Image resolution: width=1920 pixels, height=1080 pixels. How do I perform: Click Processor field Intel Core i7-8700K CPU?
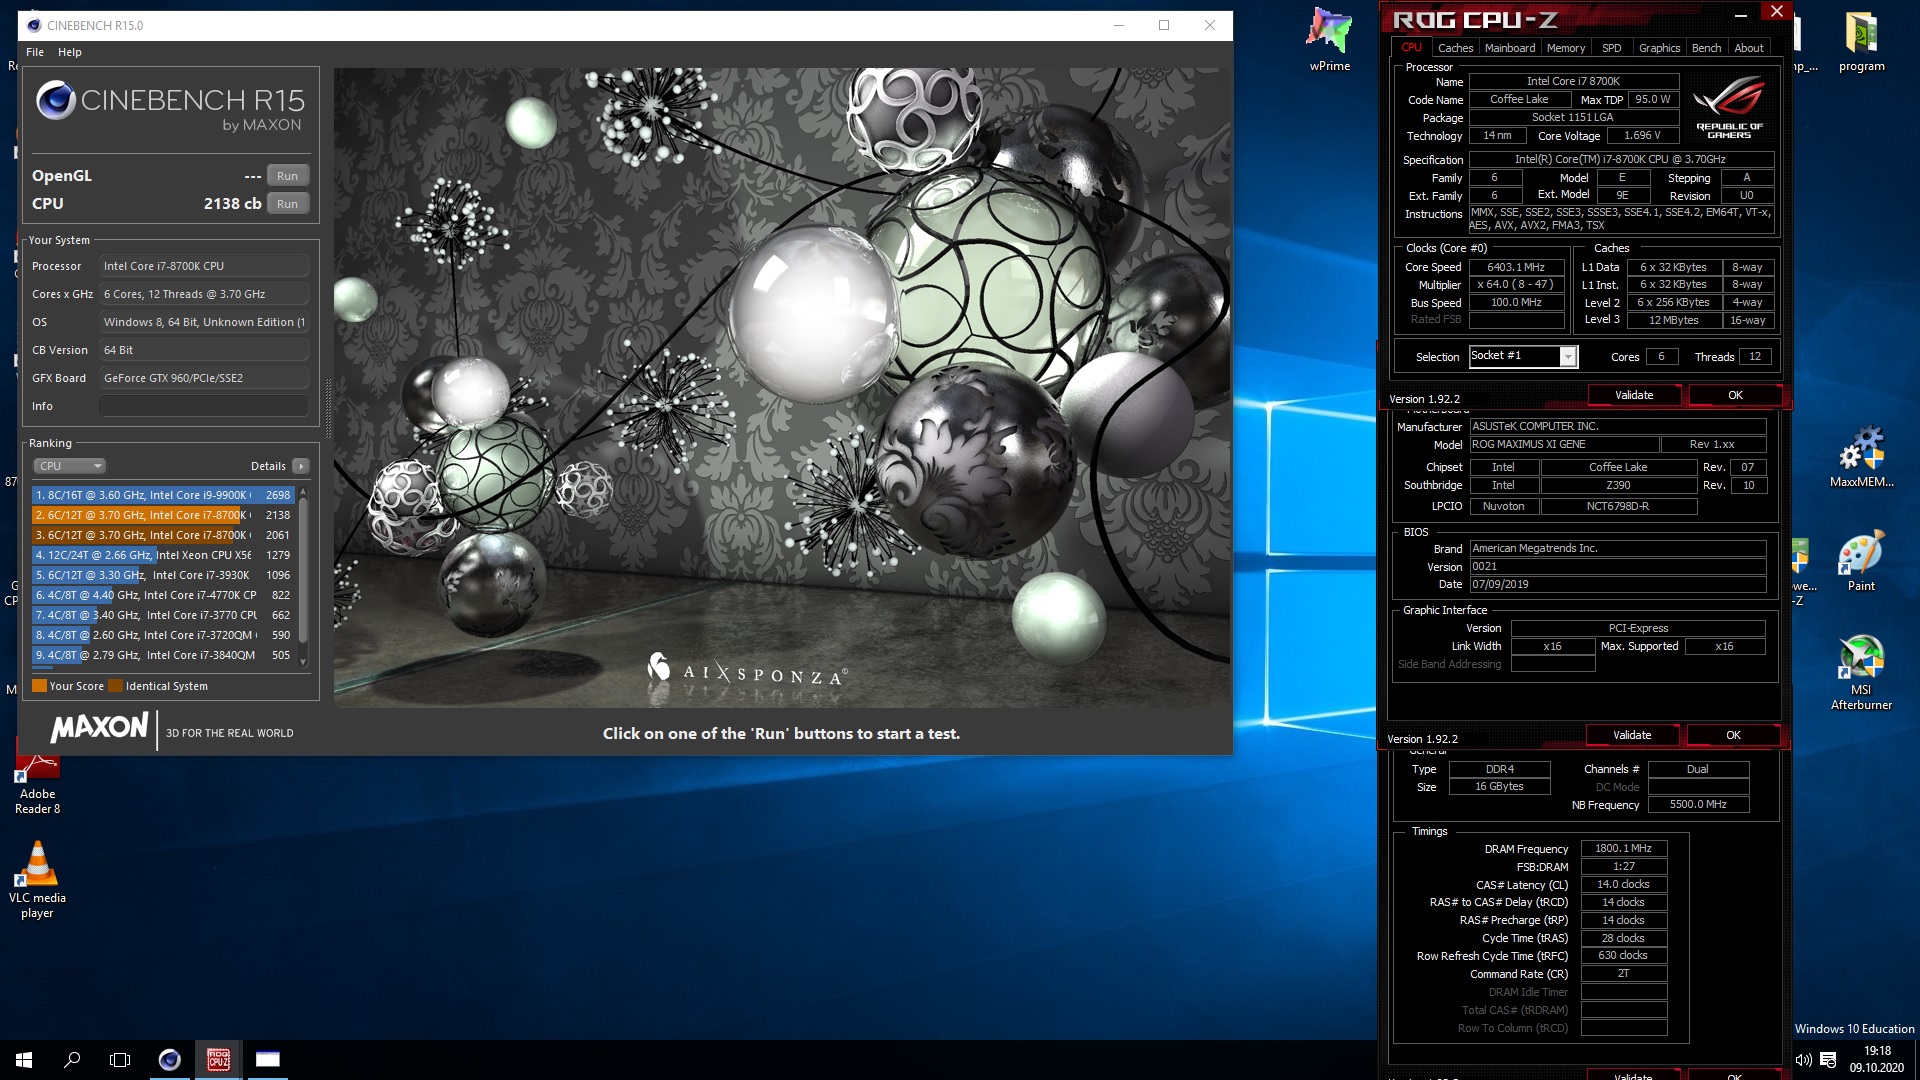tap(204, 266)
